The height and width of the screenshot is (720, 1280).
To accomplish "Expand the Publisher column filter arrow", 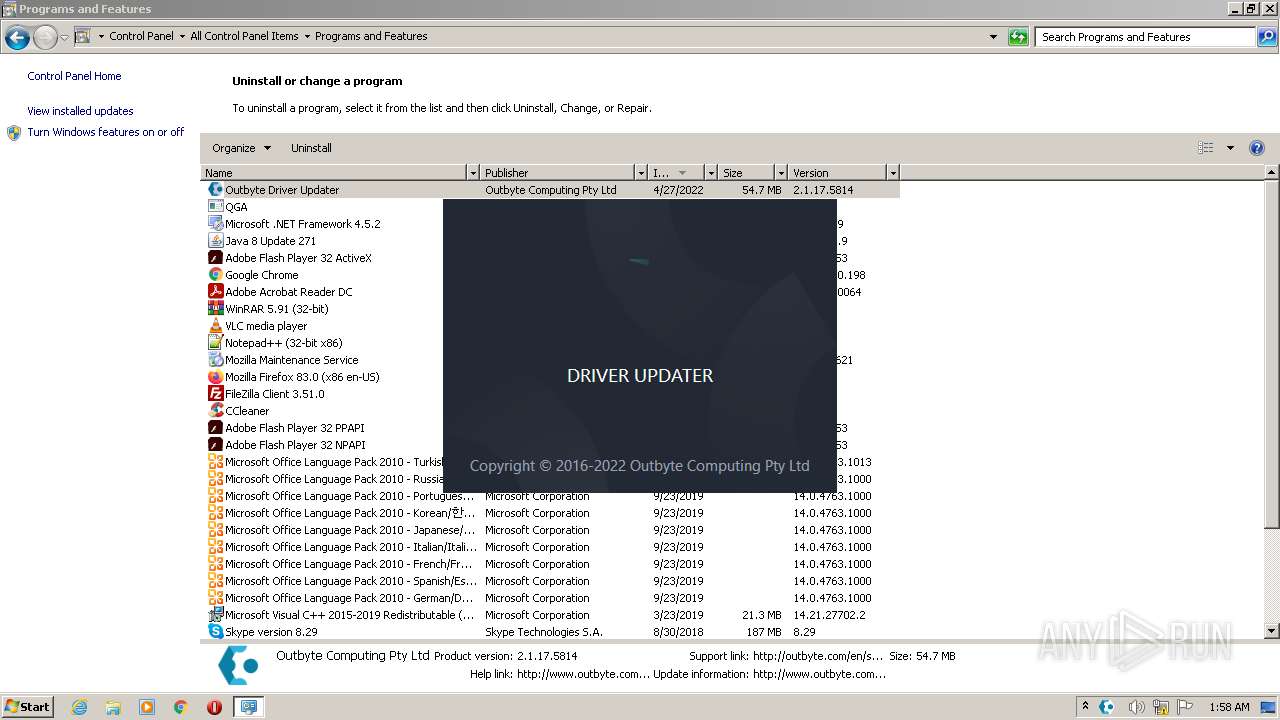I will pos(641,173).
